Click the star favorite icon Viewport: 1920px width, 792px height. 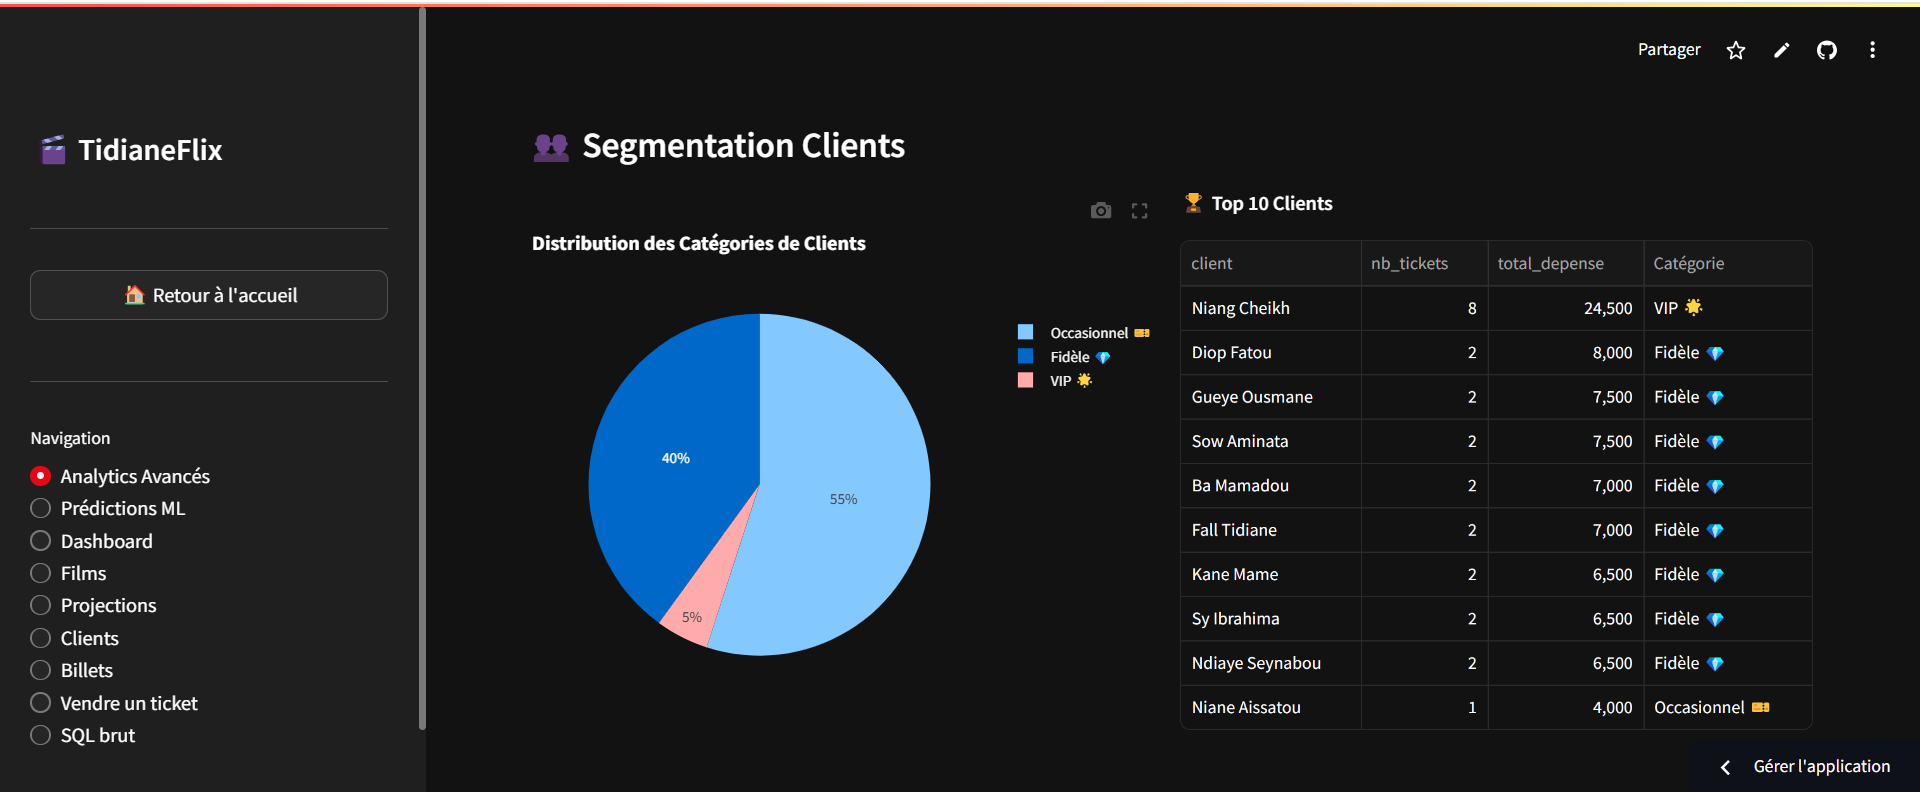(1736, 50)
